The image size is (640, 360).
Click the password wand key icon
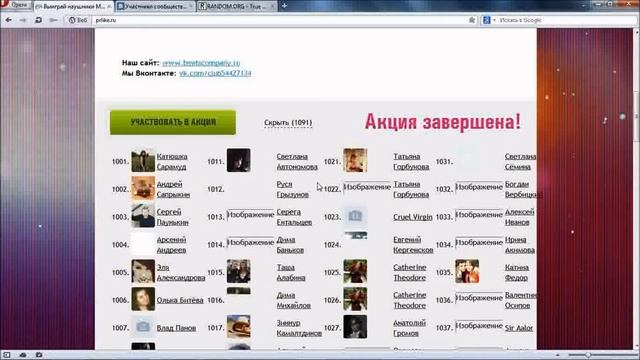[53, 20]
